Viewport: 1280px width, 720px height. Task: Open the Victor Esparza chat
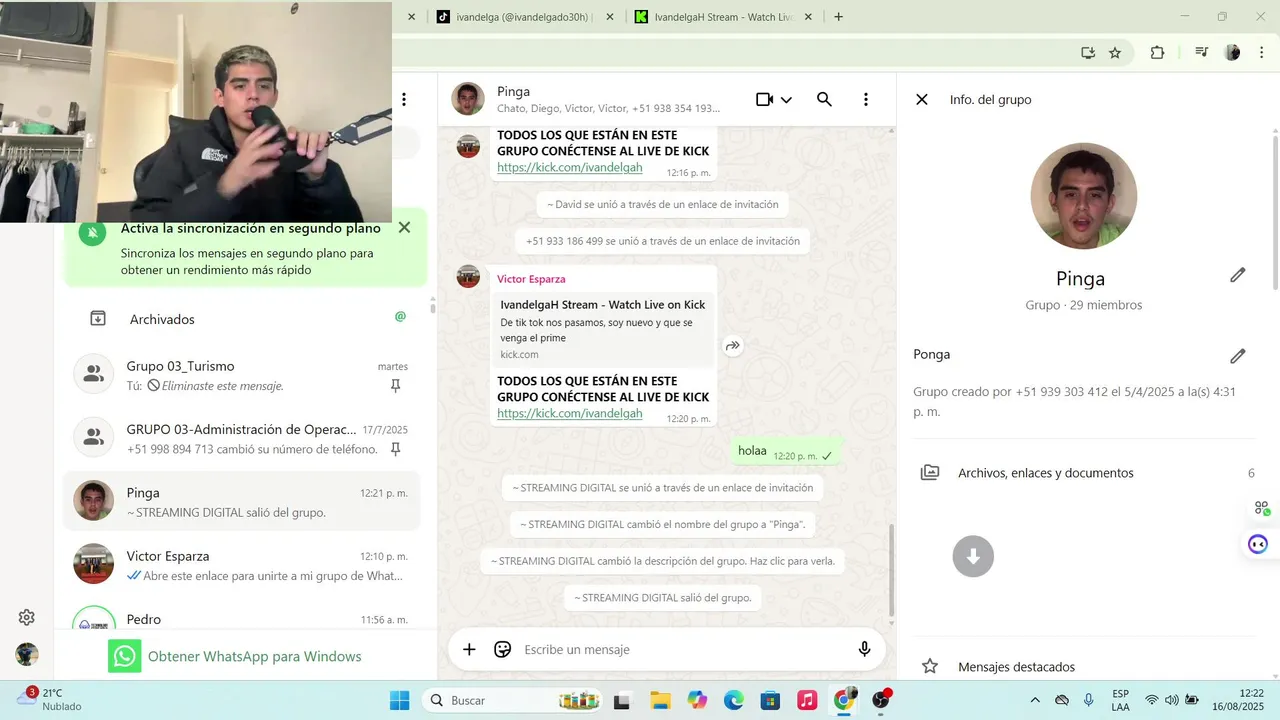[242, 565]
